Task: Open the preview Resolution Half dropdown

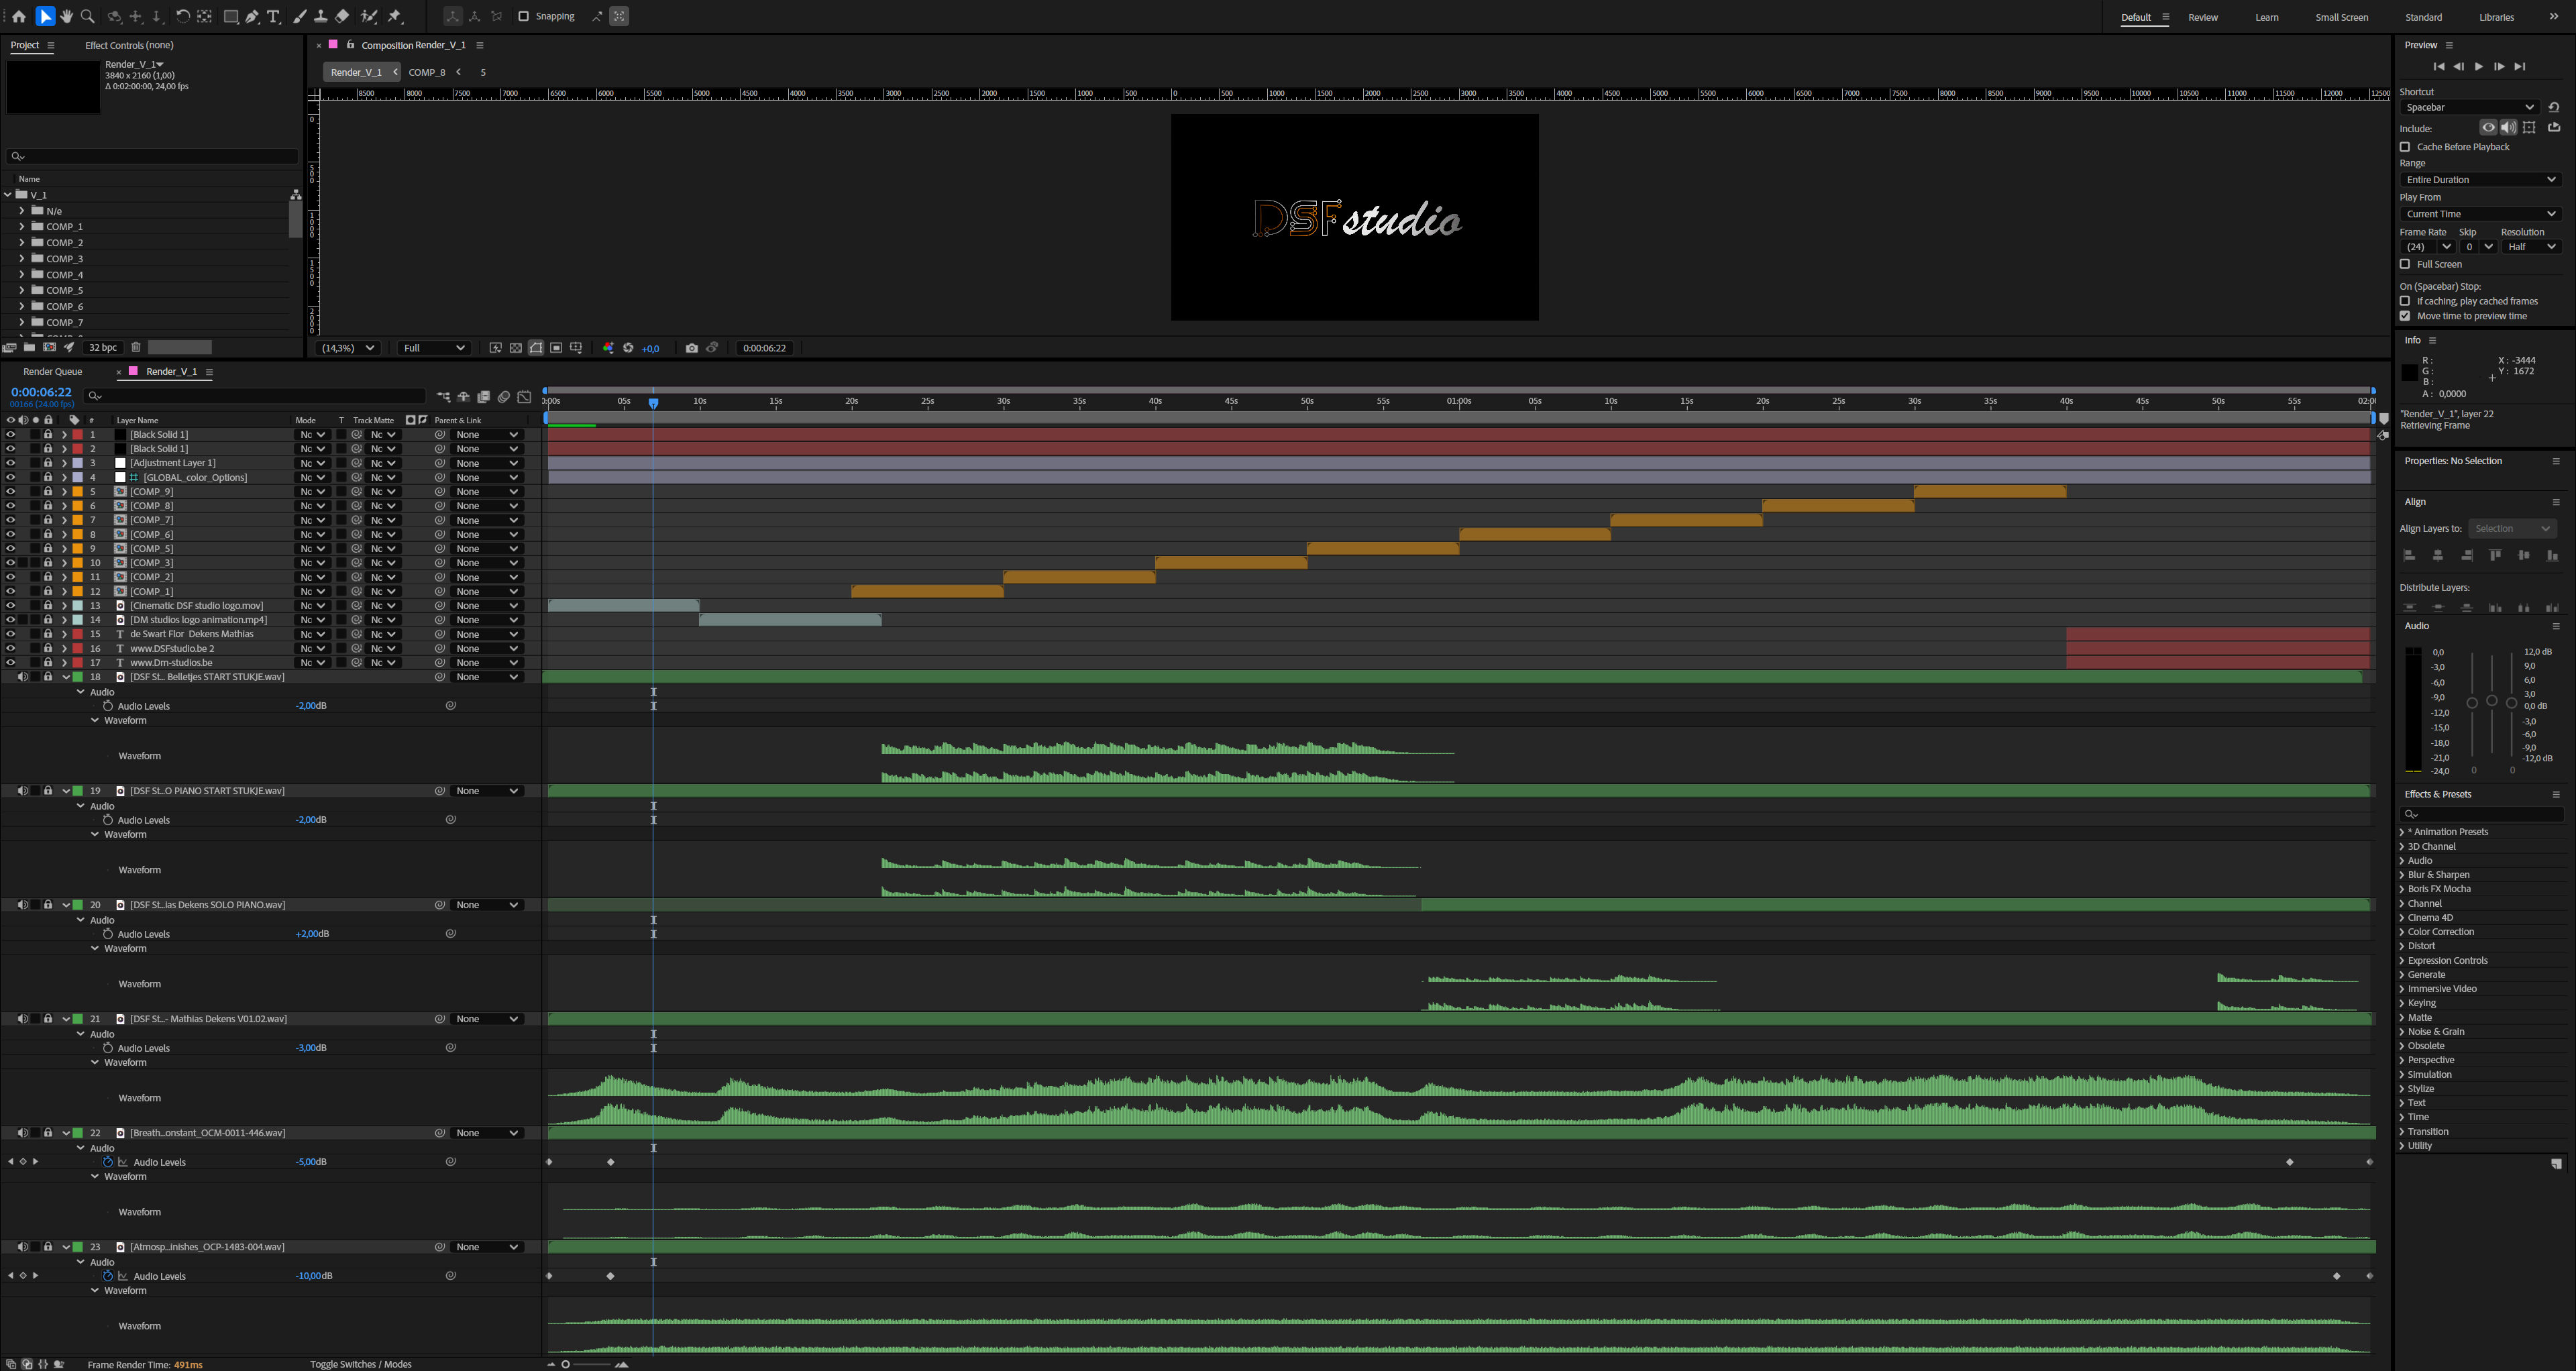Action: coord(2531,247)
